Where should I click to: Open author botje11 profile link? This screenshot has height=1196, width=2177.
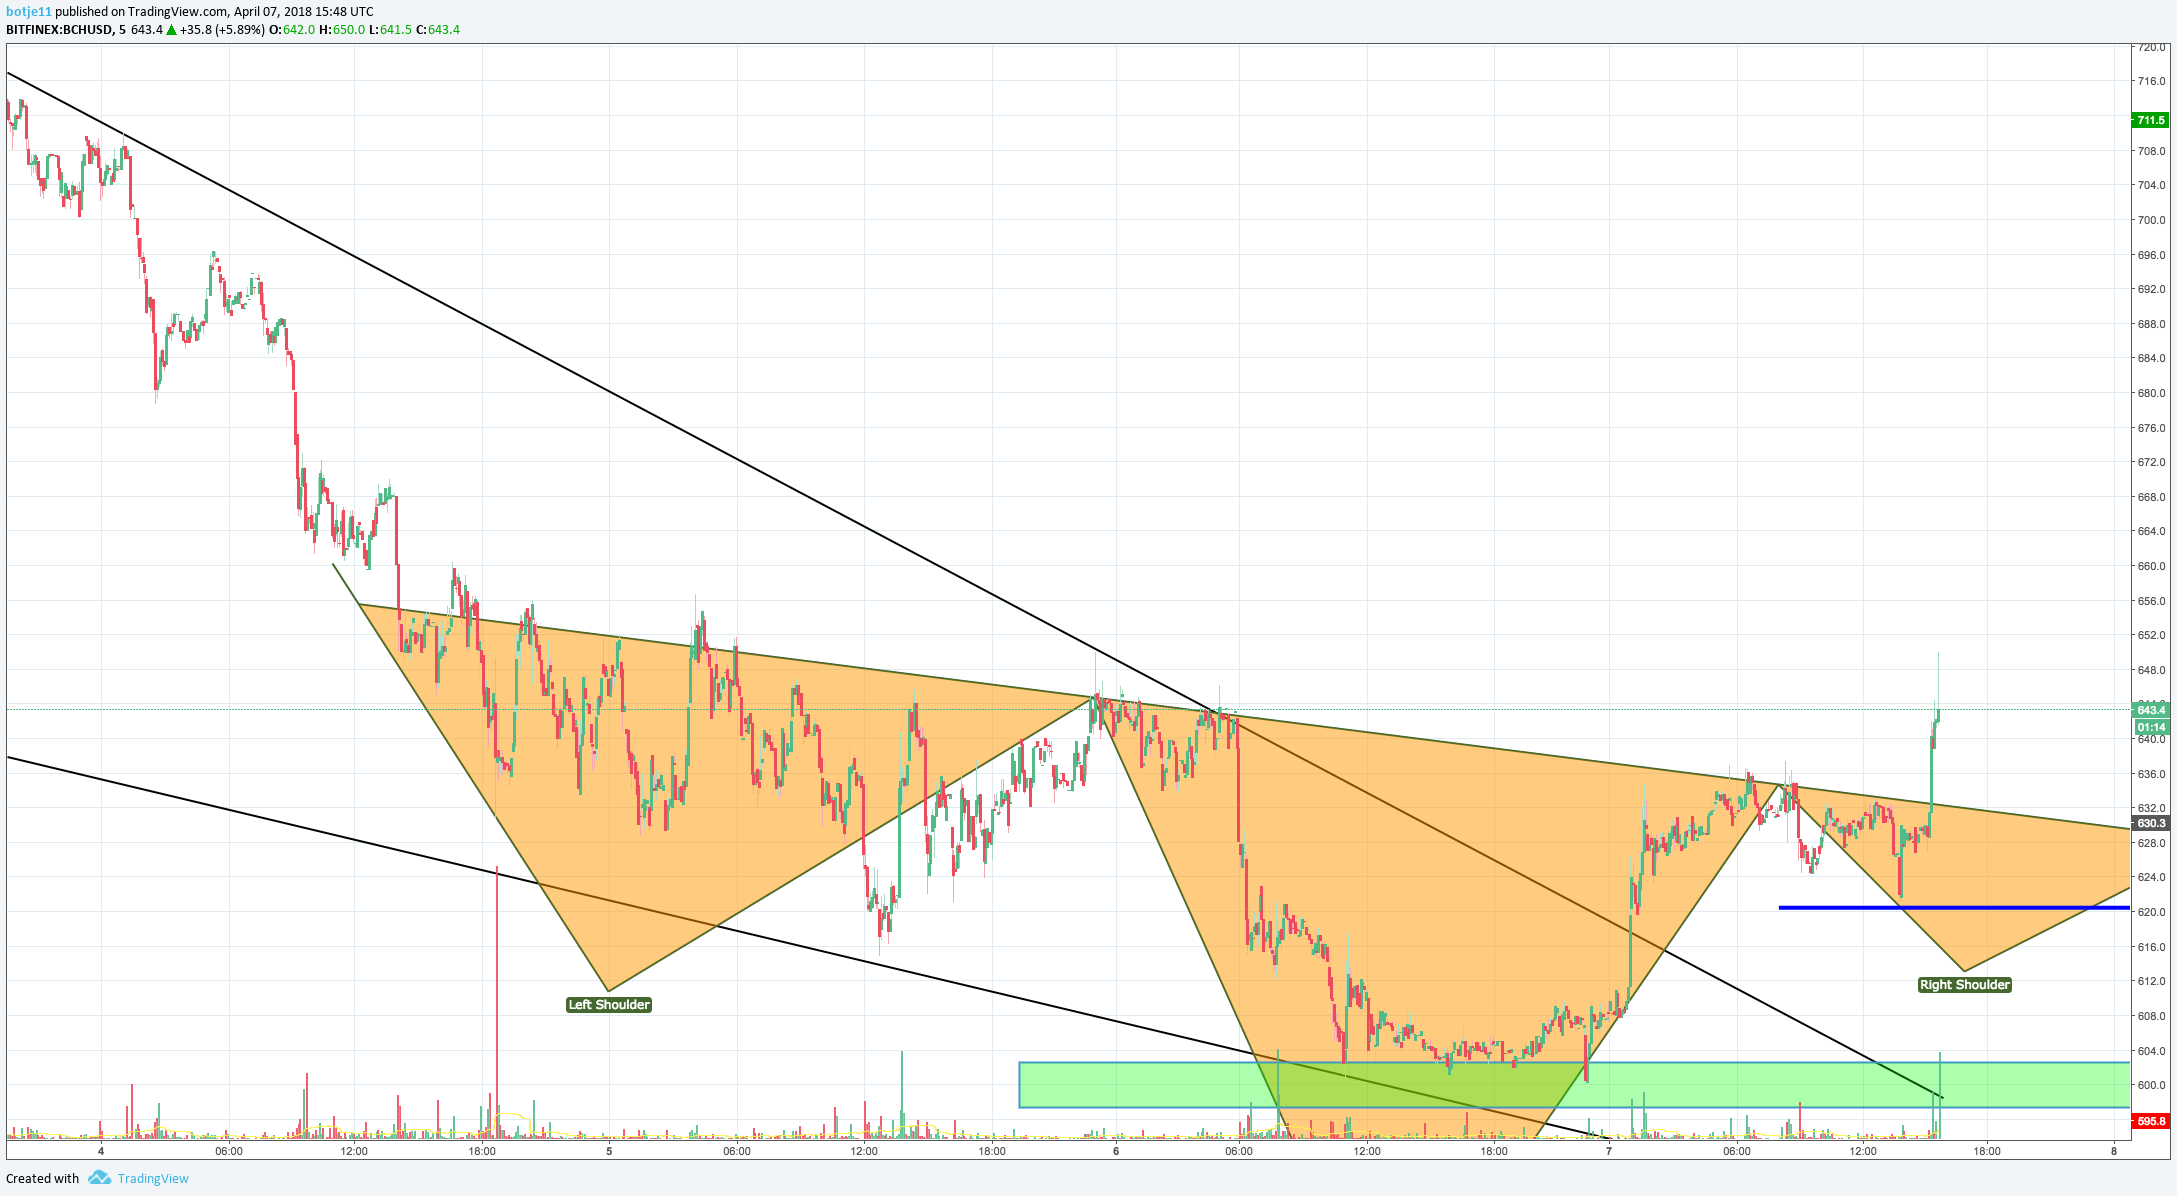(x=29, y=12)
